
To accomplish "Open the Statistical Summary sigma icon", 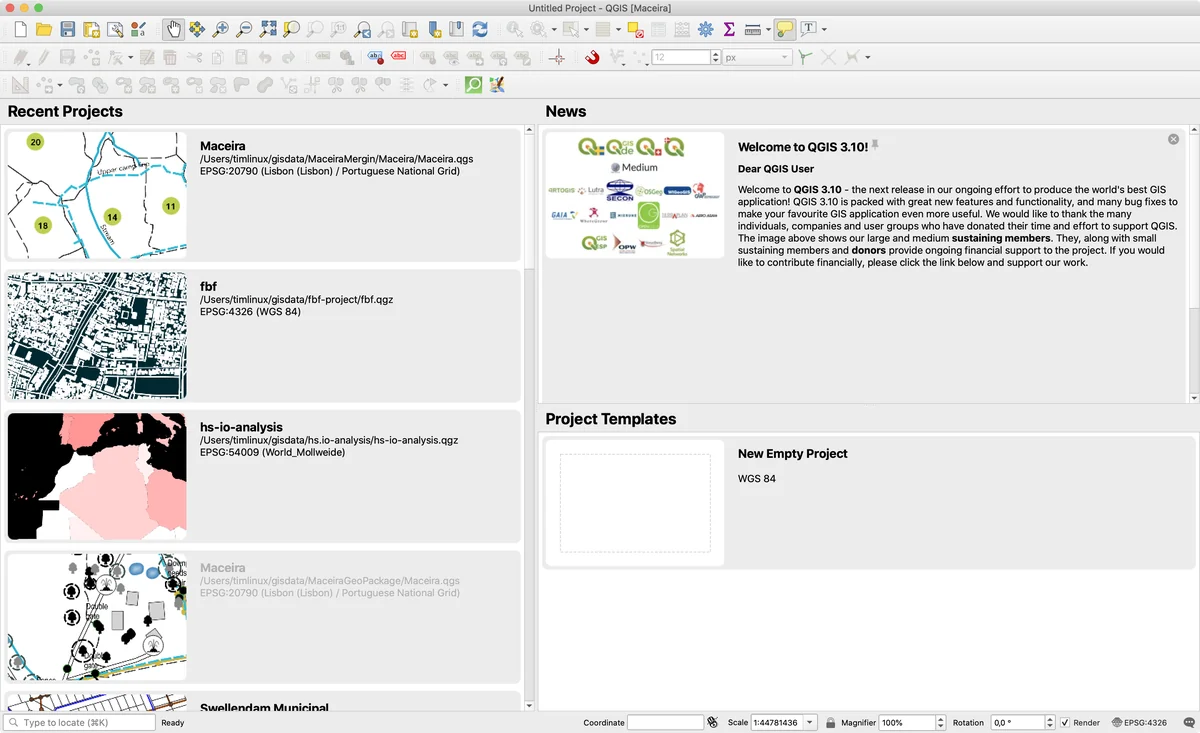I will click(x=729, y=30).
